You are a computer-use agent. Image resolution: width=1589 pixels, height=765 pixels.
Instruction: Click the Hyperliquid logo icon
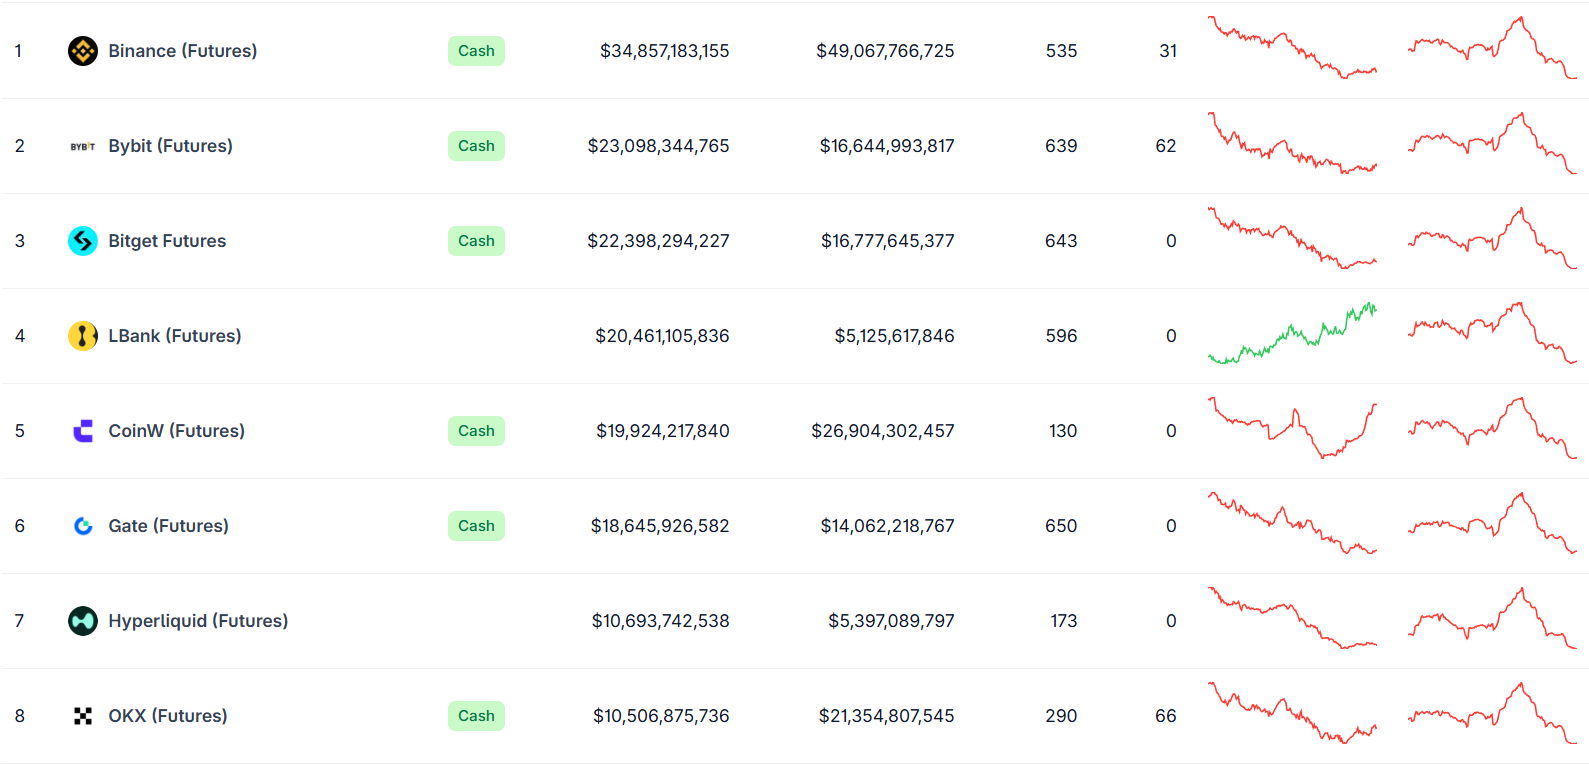click(x=83, y=621)
